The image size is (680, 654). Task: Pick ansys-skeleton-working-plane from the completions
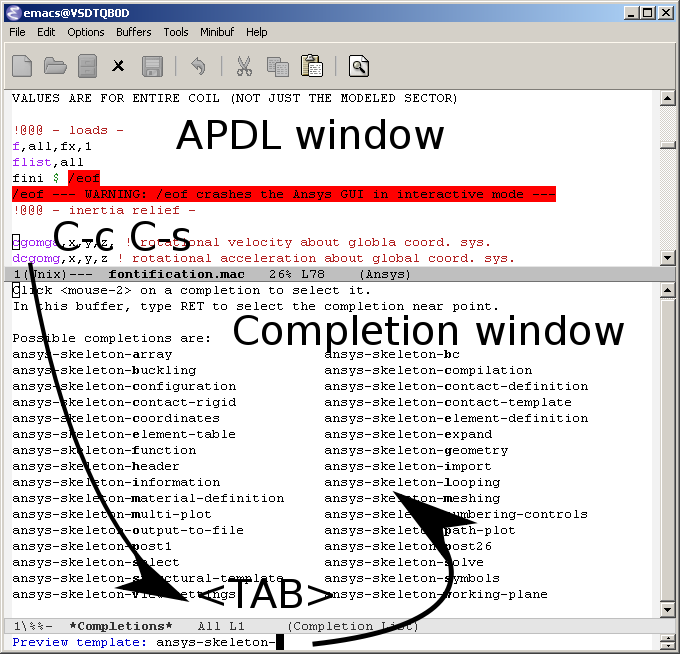coord(436,595)
